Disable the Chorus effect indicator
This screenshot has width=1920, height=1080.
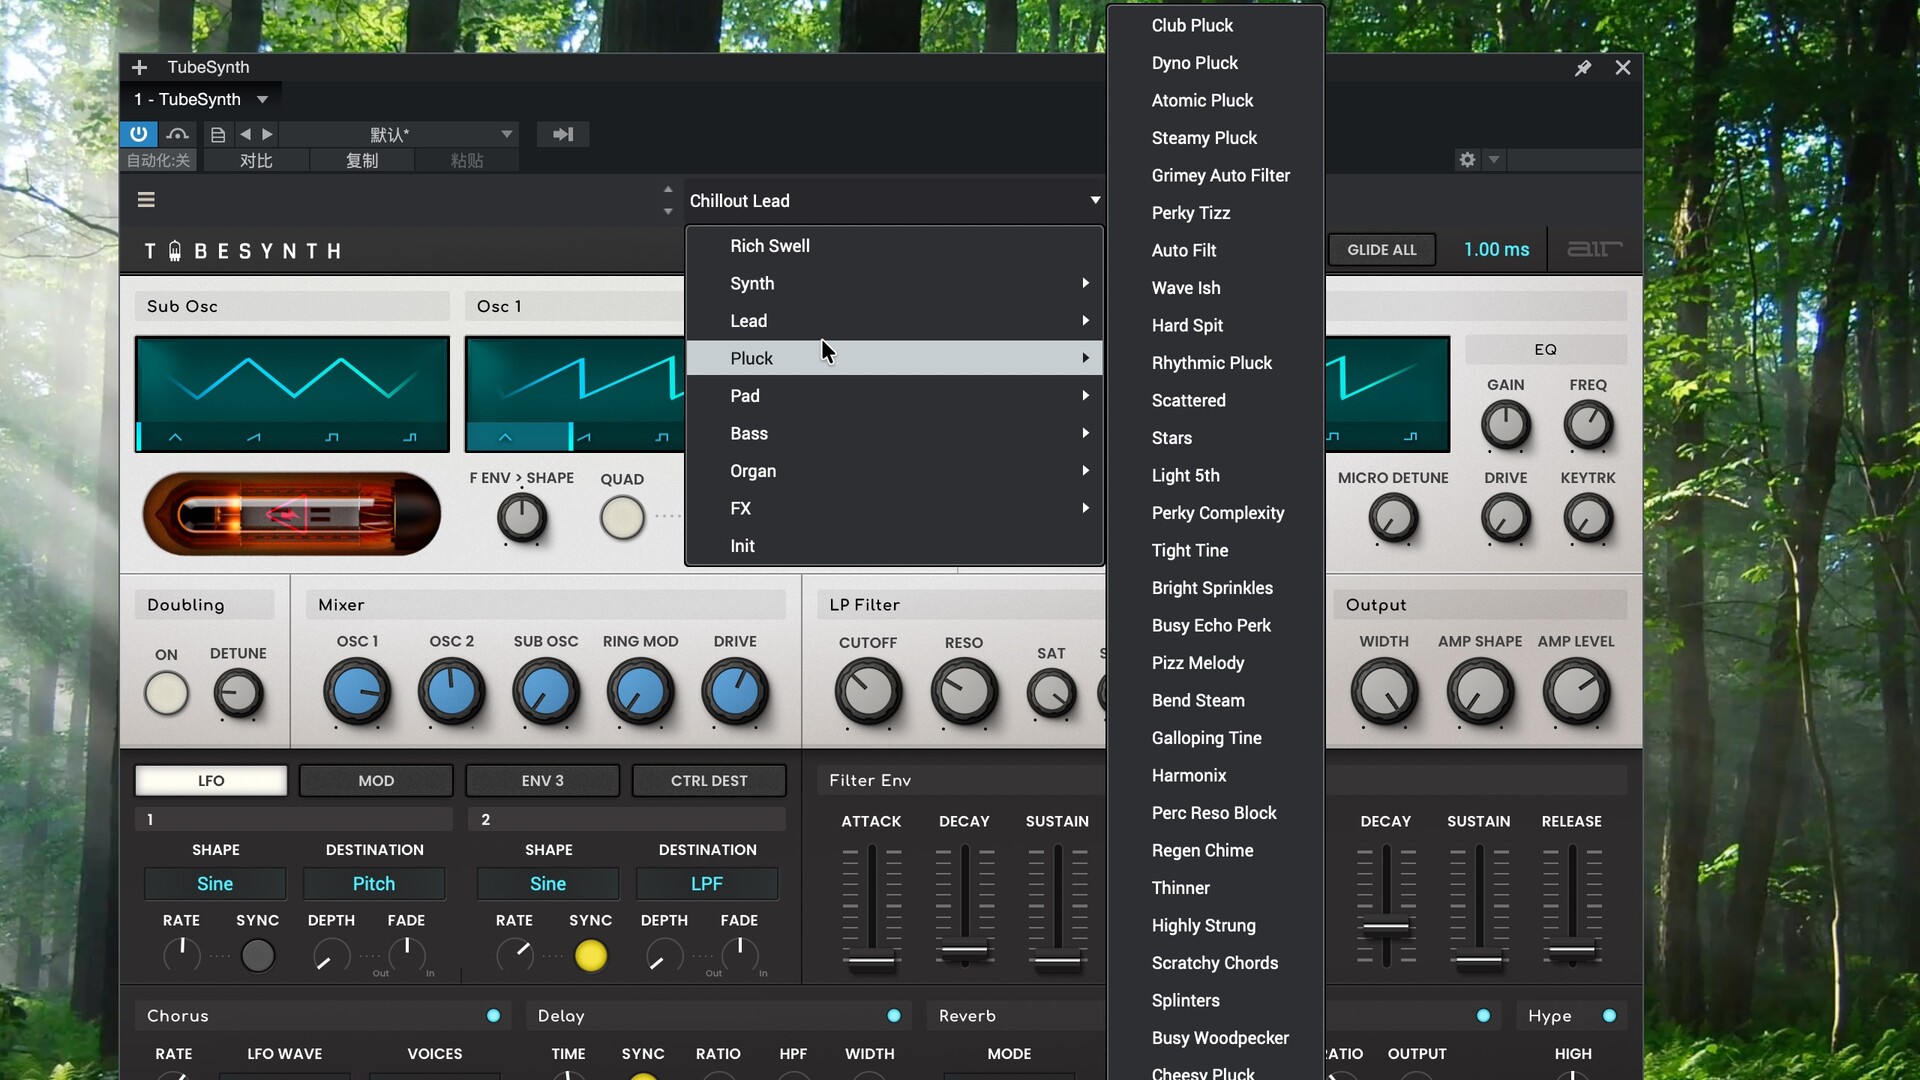tap(493, 1016)
